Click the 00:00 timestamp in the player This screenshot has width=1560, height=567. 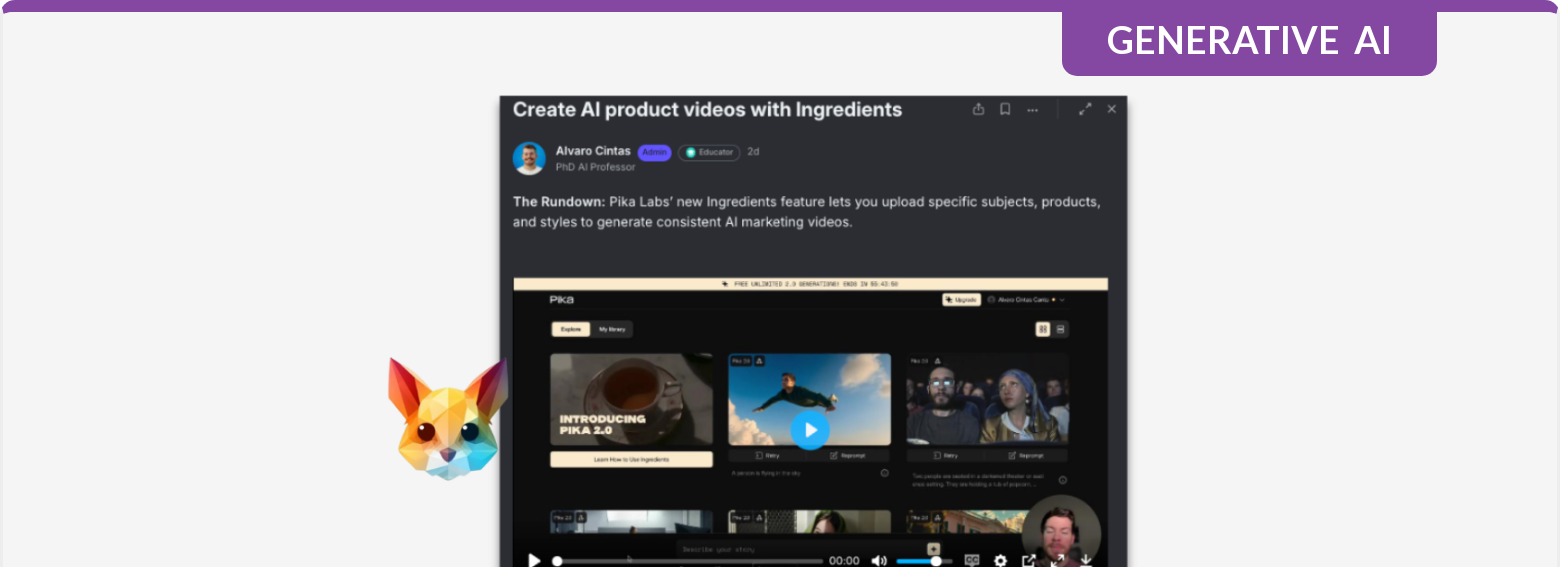pyautogui.click(x=845, y=561)
